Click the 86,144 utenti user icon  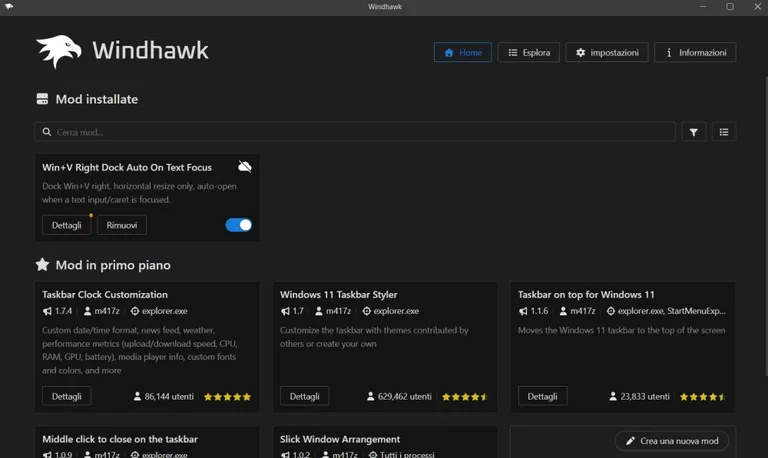pos(137,396)
